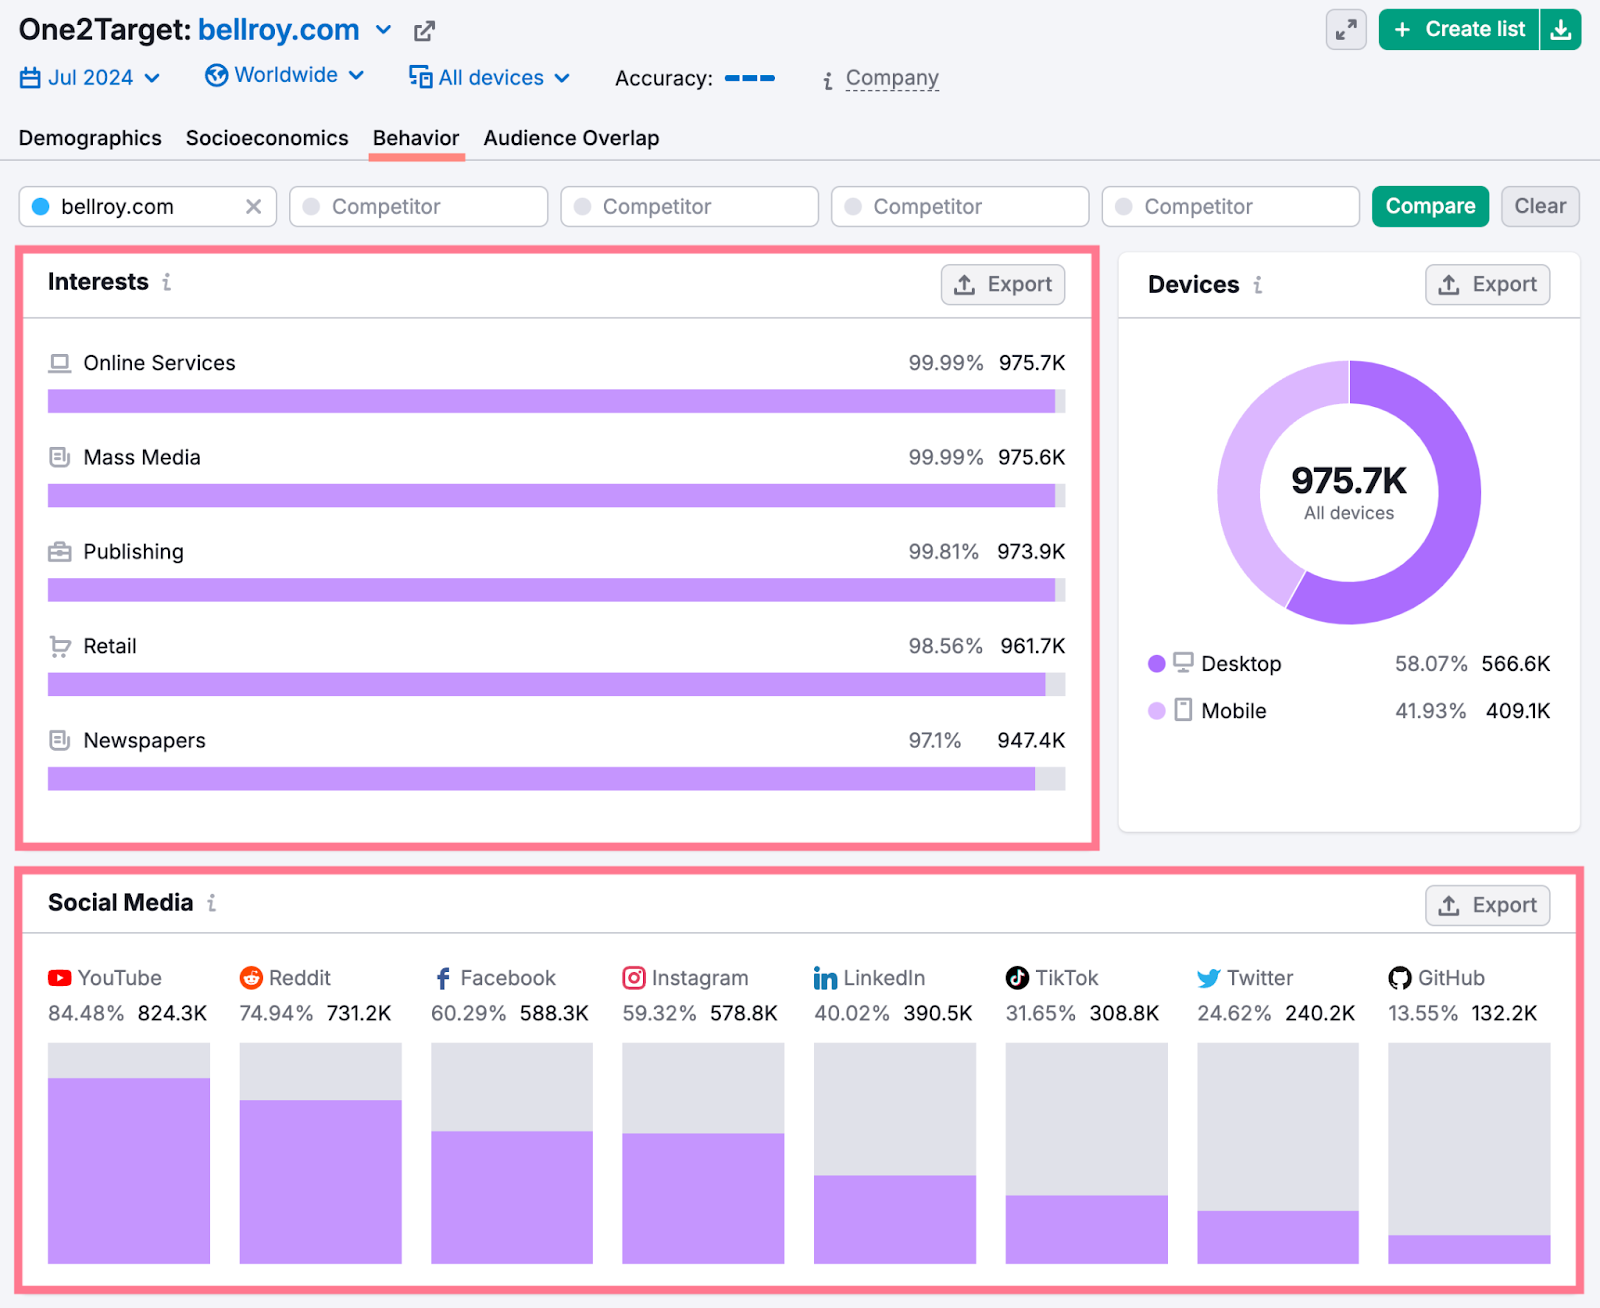Open the bellroy.com domain dropdown chevron
Viewport: 1600px width, 1308px height.
click(384, 31)
